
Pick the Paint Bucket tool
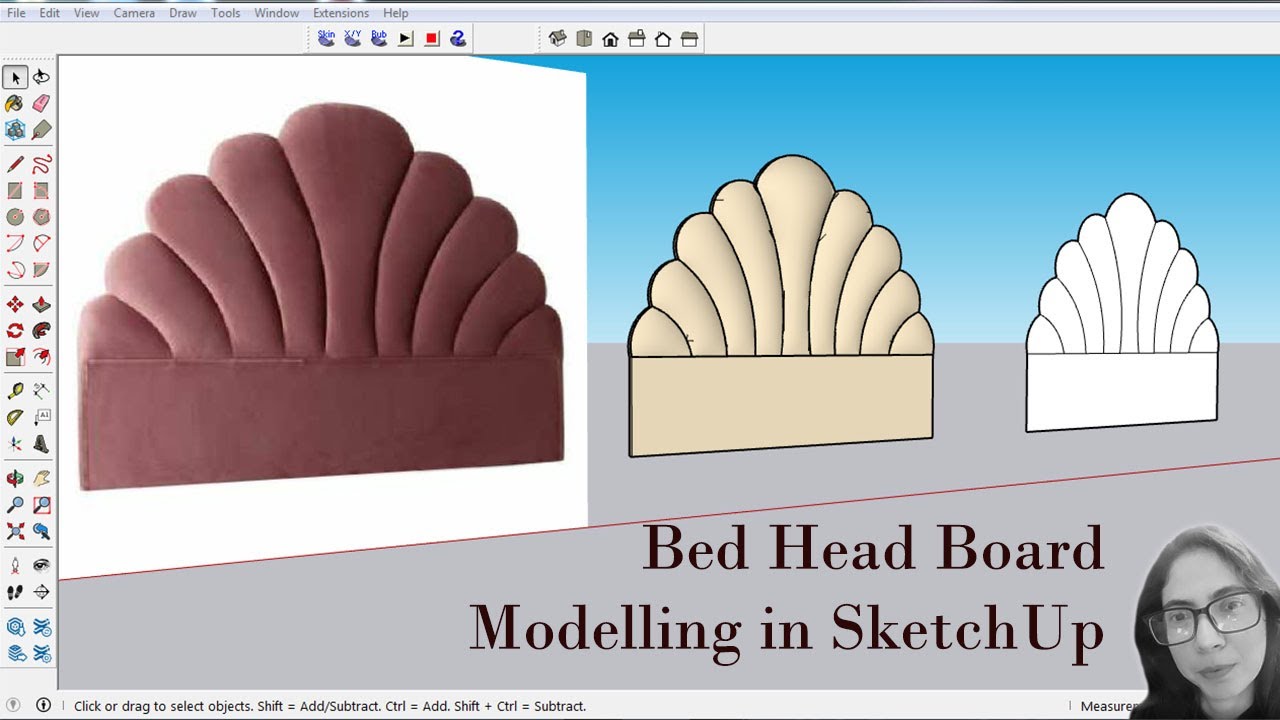15,103
